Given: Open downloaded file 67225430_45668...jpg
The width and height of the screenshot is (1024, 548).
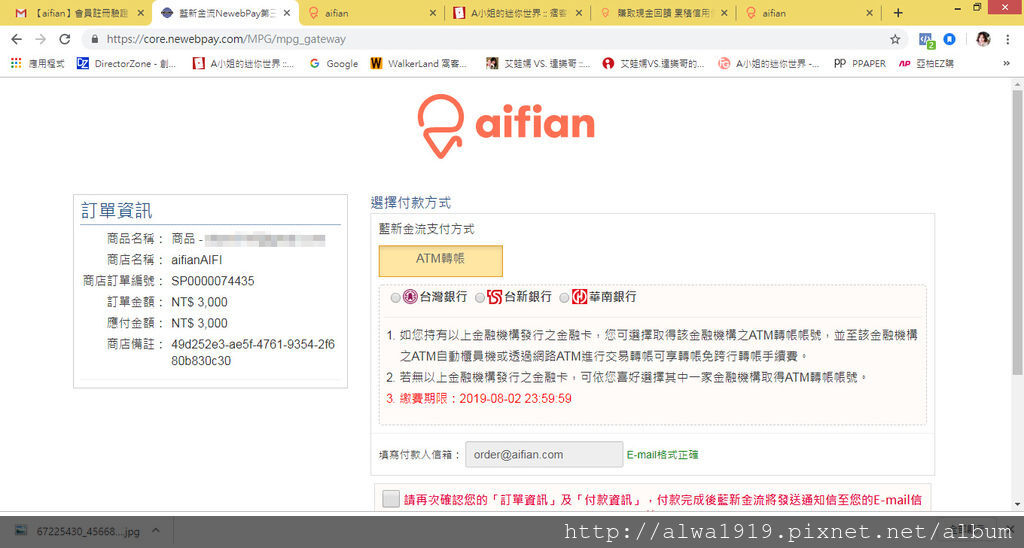Looking at the screenshot, I should pos(78,531).
